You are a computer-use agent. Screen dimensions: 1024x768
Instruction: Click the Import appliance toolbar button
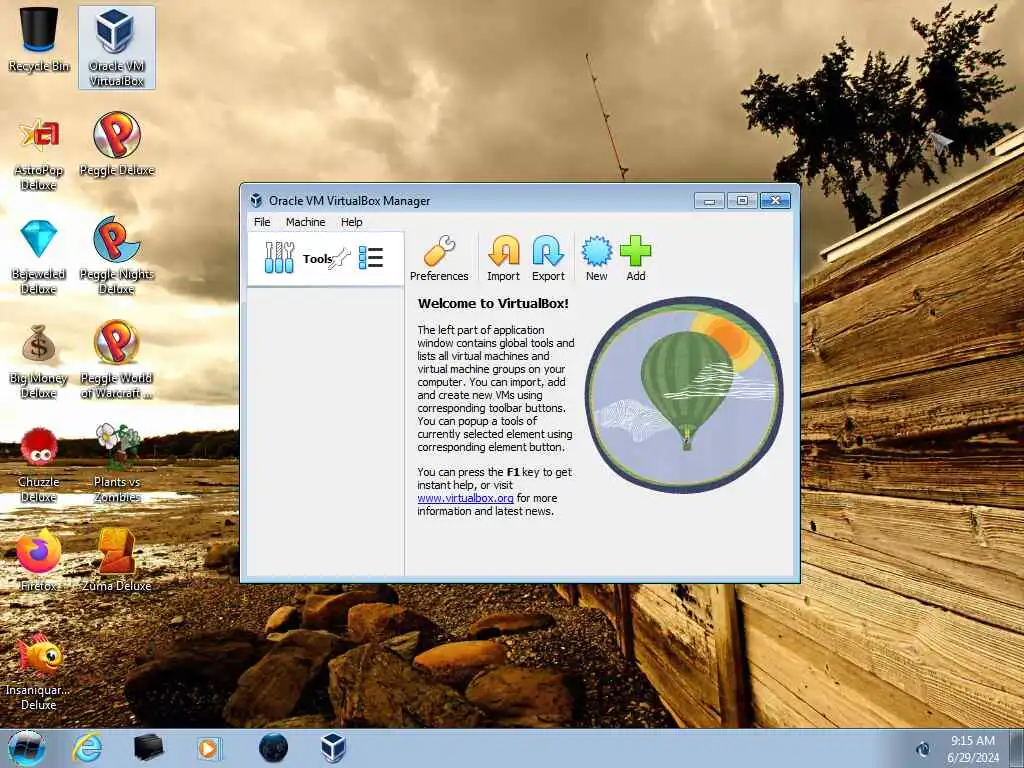[504, 259]
